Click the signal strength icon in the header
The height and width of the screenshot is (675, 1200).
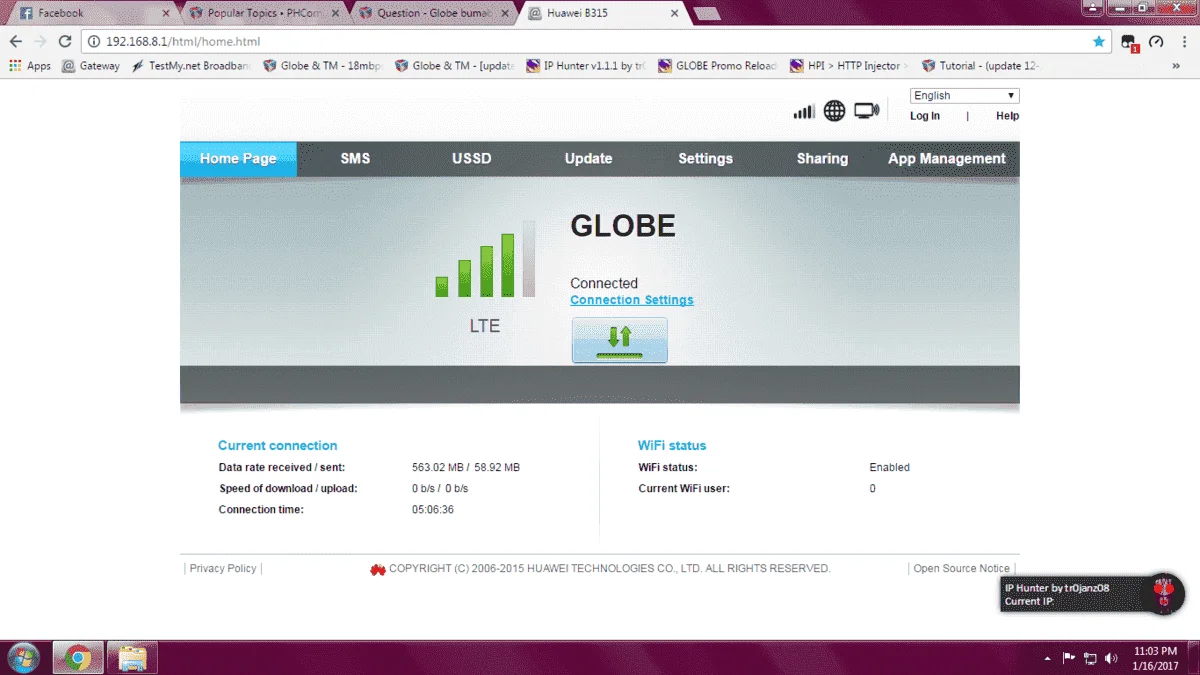[804, 111]
